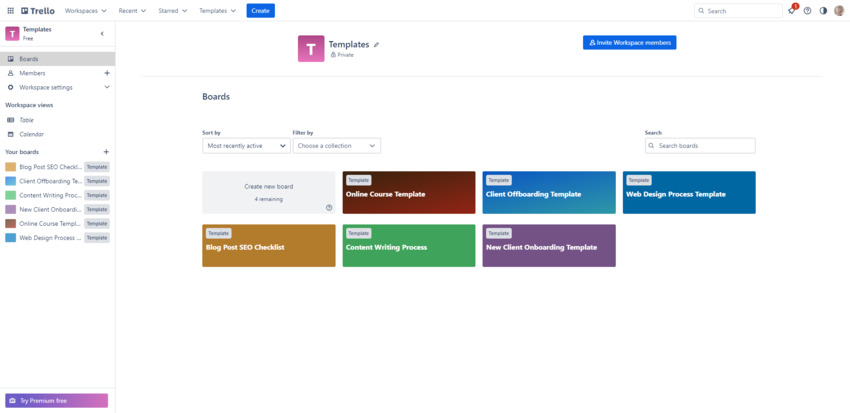The width and height of the screenshot is (850, 413).
Task: Open the Choose a collection filter dropdown
Action: click(x=337, y=146)
